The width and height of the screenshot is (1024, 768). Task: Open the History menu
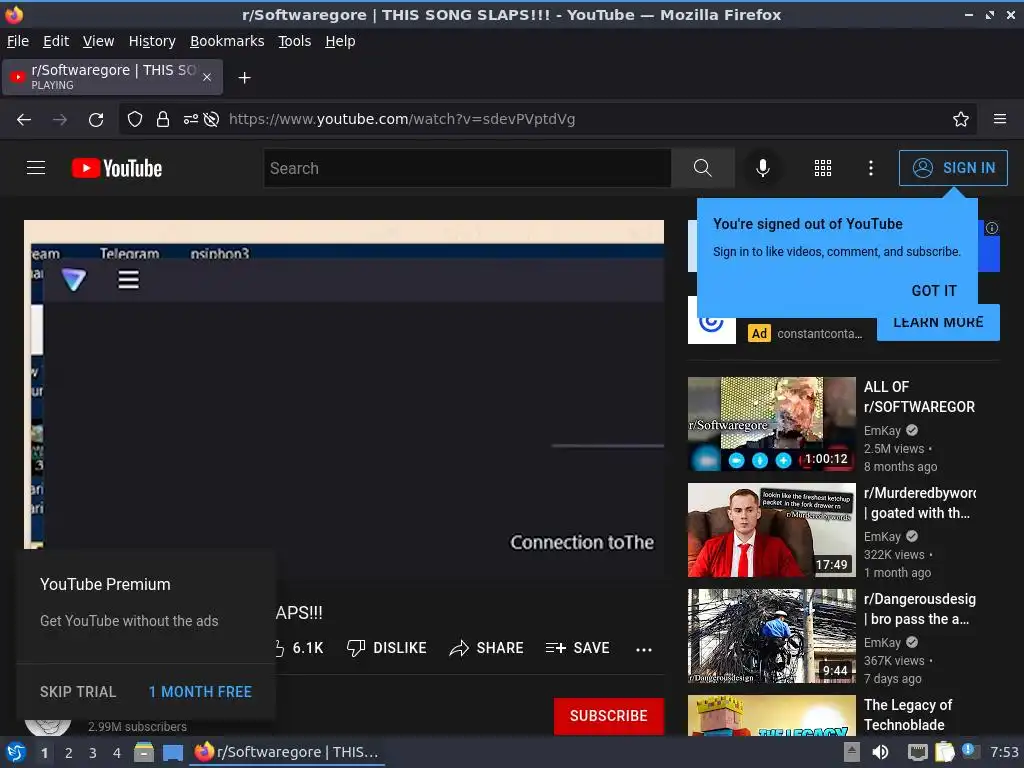point(152,41)
